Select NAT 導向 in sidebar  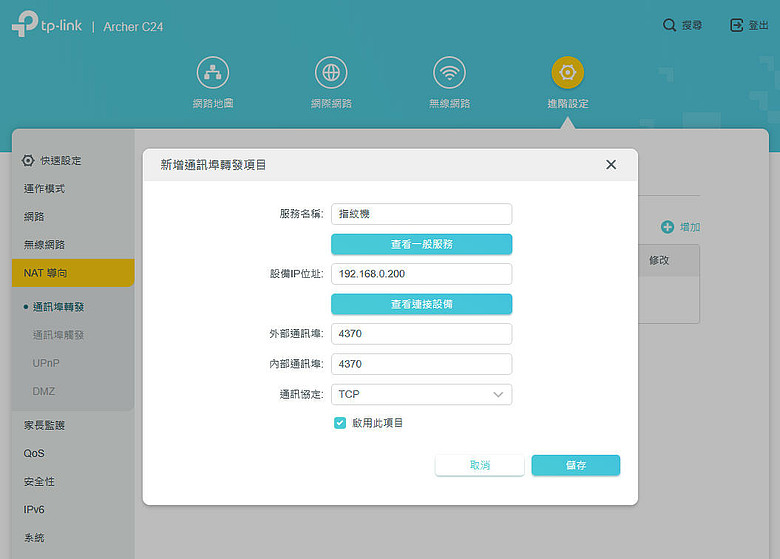[x=73, y=273]
